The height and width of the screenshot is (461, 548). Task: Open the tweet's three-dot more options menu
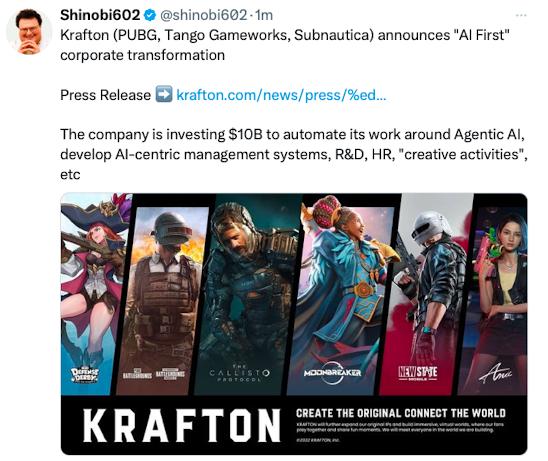point(521,15)
